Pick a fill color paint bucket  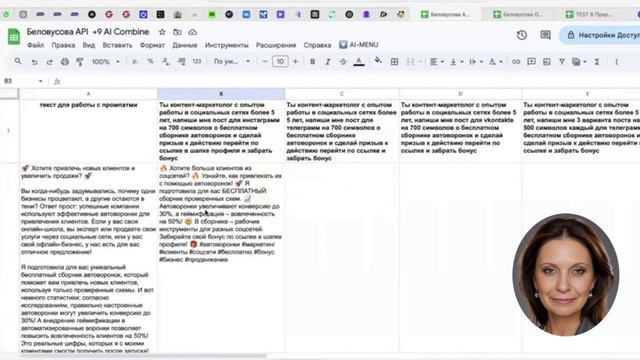[378, 61]
